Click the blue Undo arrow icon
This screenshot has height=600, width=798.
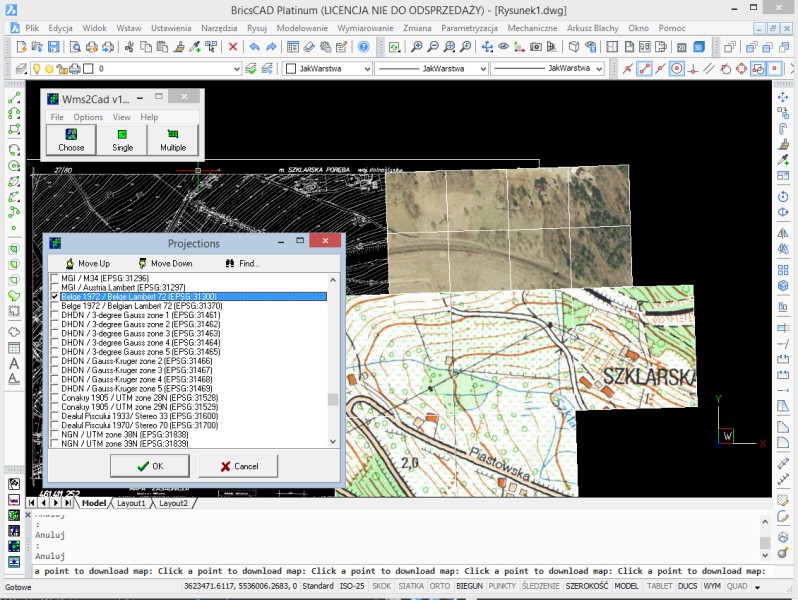point(254,47)
